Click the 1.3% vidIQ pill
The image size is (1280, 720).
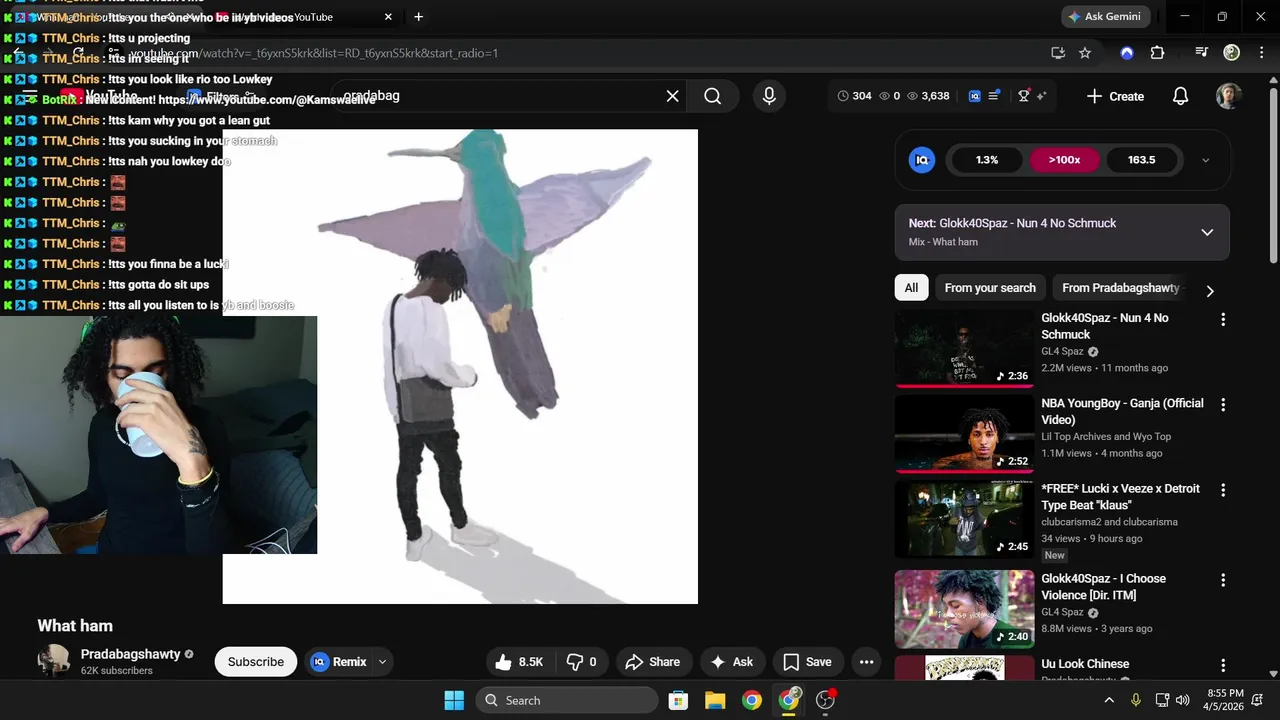(x=987, y=160)
